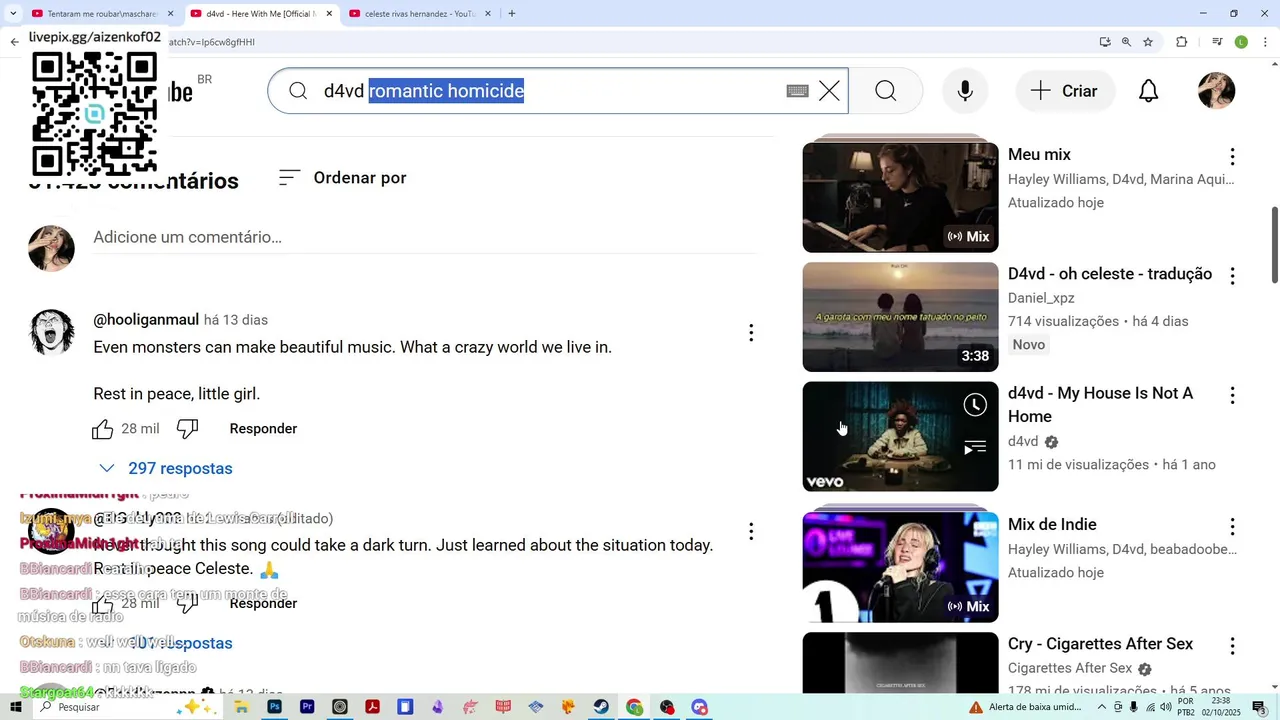The image size is (1280, 720).
Task: Go back with browser back arrow
Action: [14, 42]
